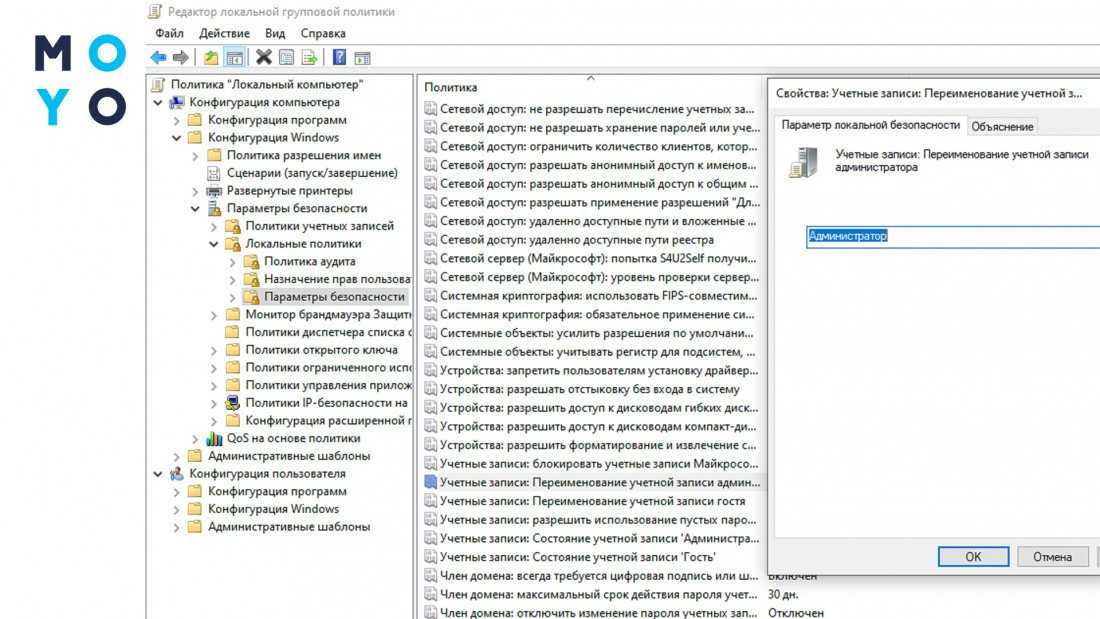Expand Административные шаблоны under Конфигурация пользователя
The height and width of the screenshot is (619, 1100).
(177, 527)
